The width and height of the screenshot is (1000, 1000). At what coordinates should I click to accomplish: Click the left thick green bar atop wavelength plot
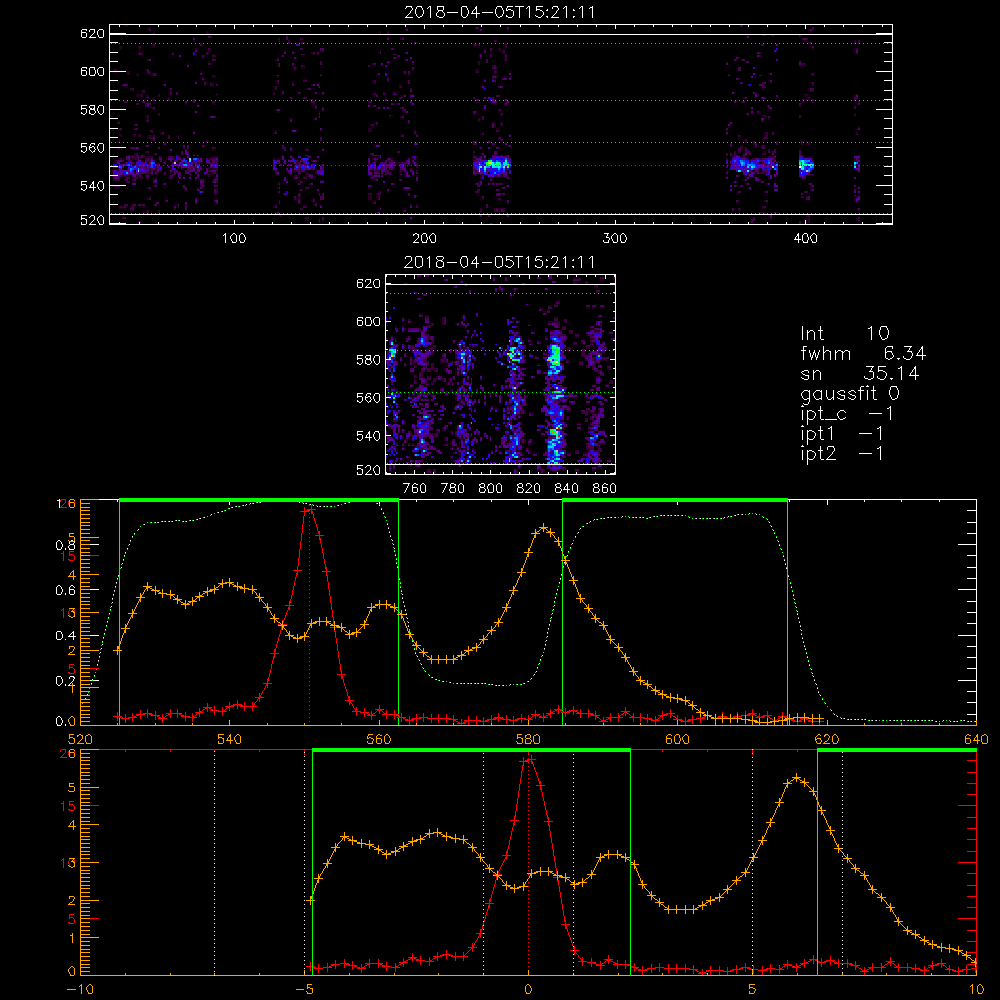pyautogui.click(x=259, y=500)
